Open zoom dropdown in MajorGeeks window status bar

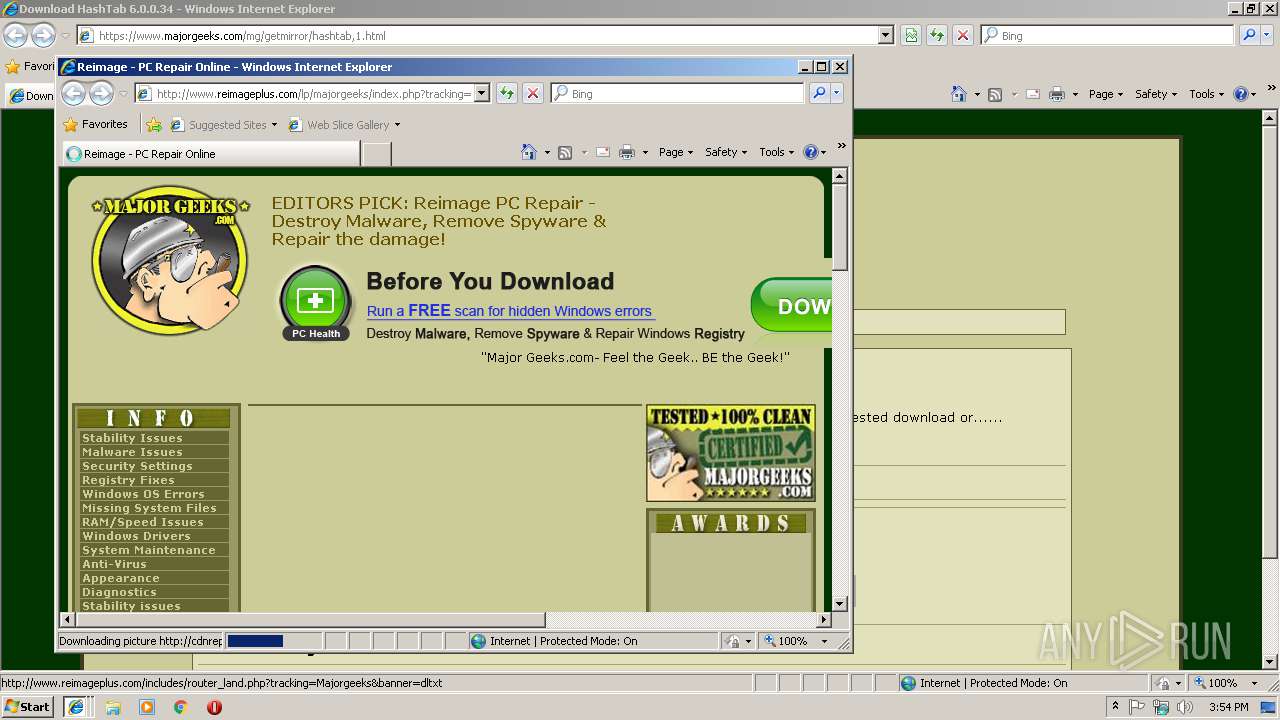tap(1254, 683)
